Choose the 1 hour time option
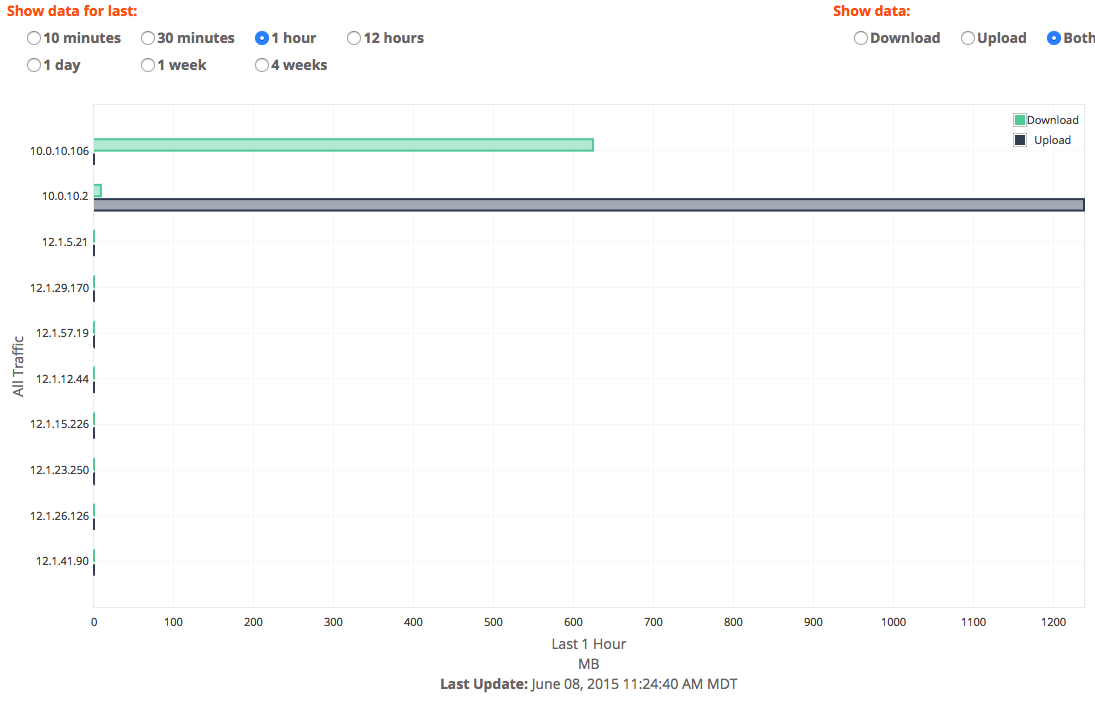The height and width of the screenshot is (701, 1095). 262,38
